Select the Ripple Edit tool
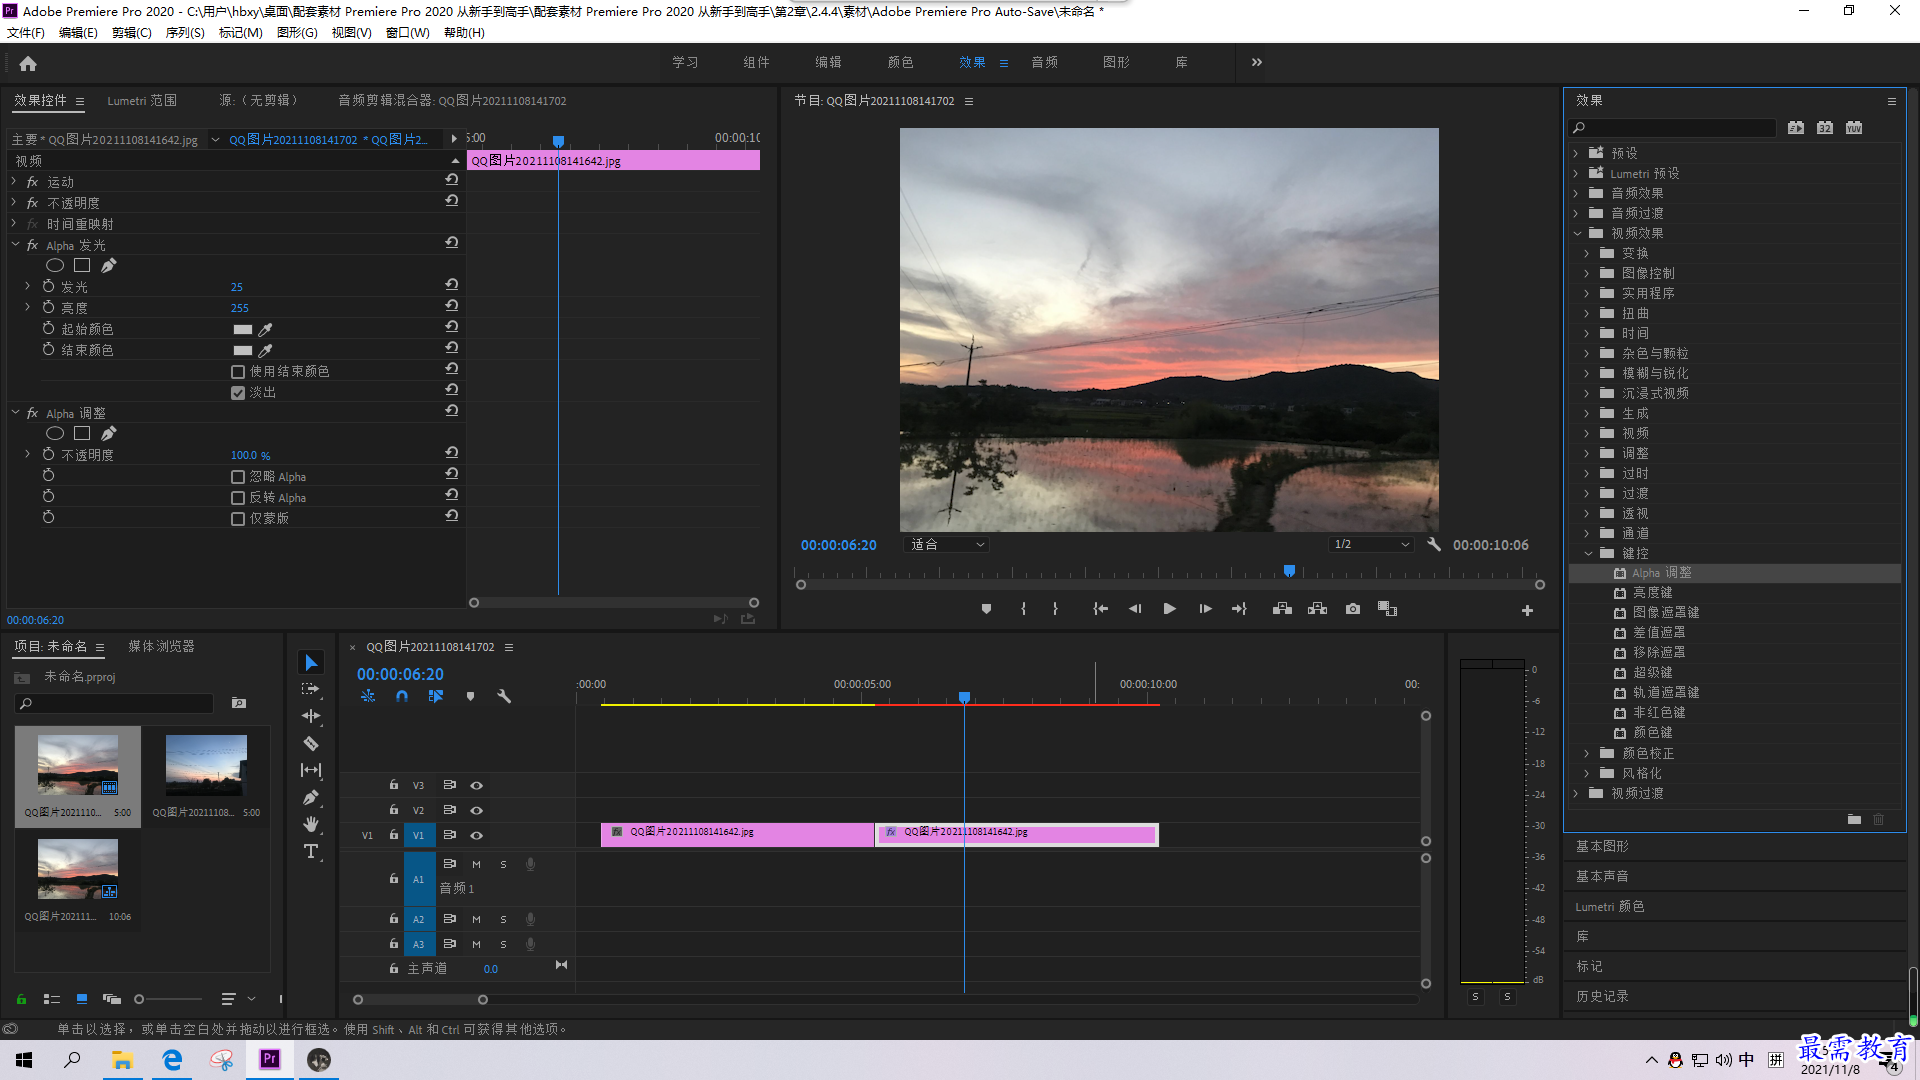The height and width of the screenshot is (1080, 1920). [311, 716]
